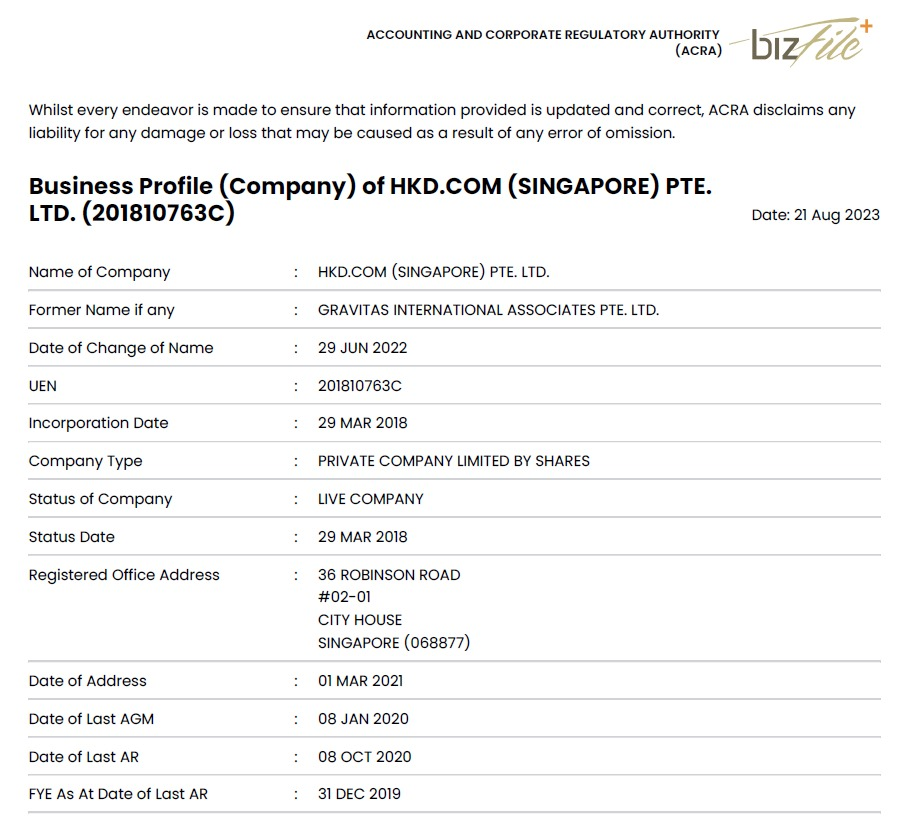Click the report date 21 Aug 2023
Viewport: 899px width, 827px height.
click(815, 215)
